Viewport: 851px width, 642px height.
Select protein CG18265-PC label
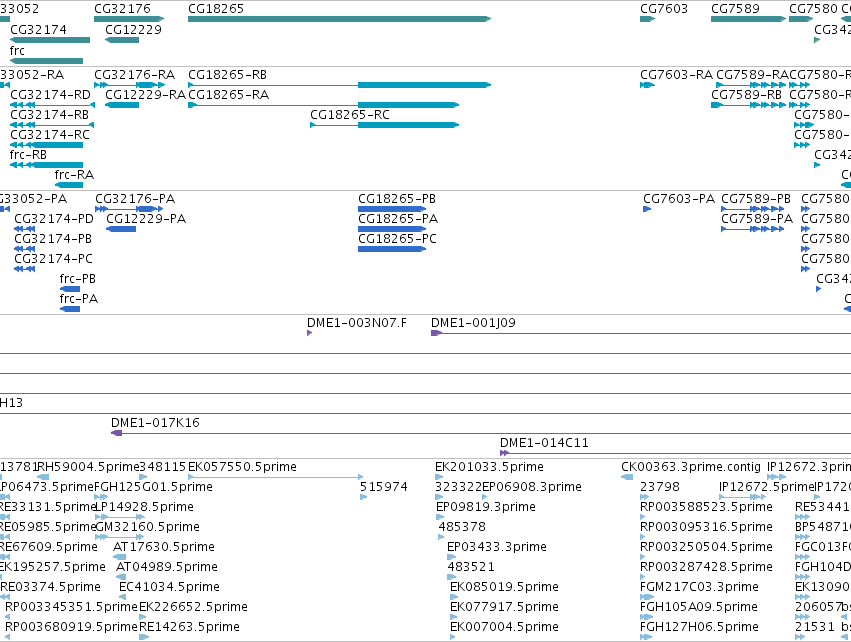pyautogui.click(x=397, y=239)
